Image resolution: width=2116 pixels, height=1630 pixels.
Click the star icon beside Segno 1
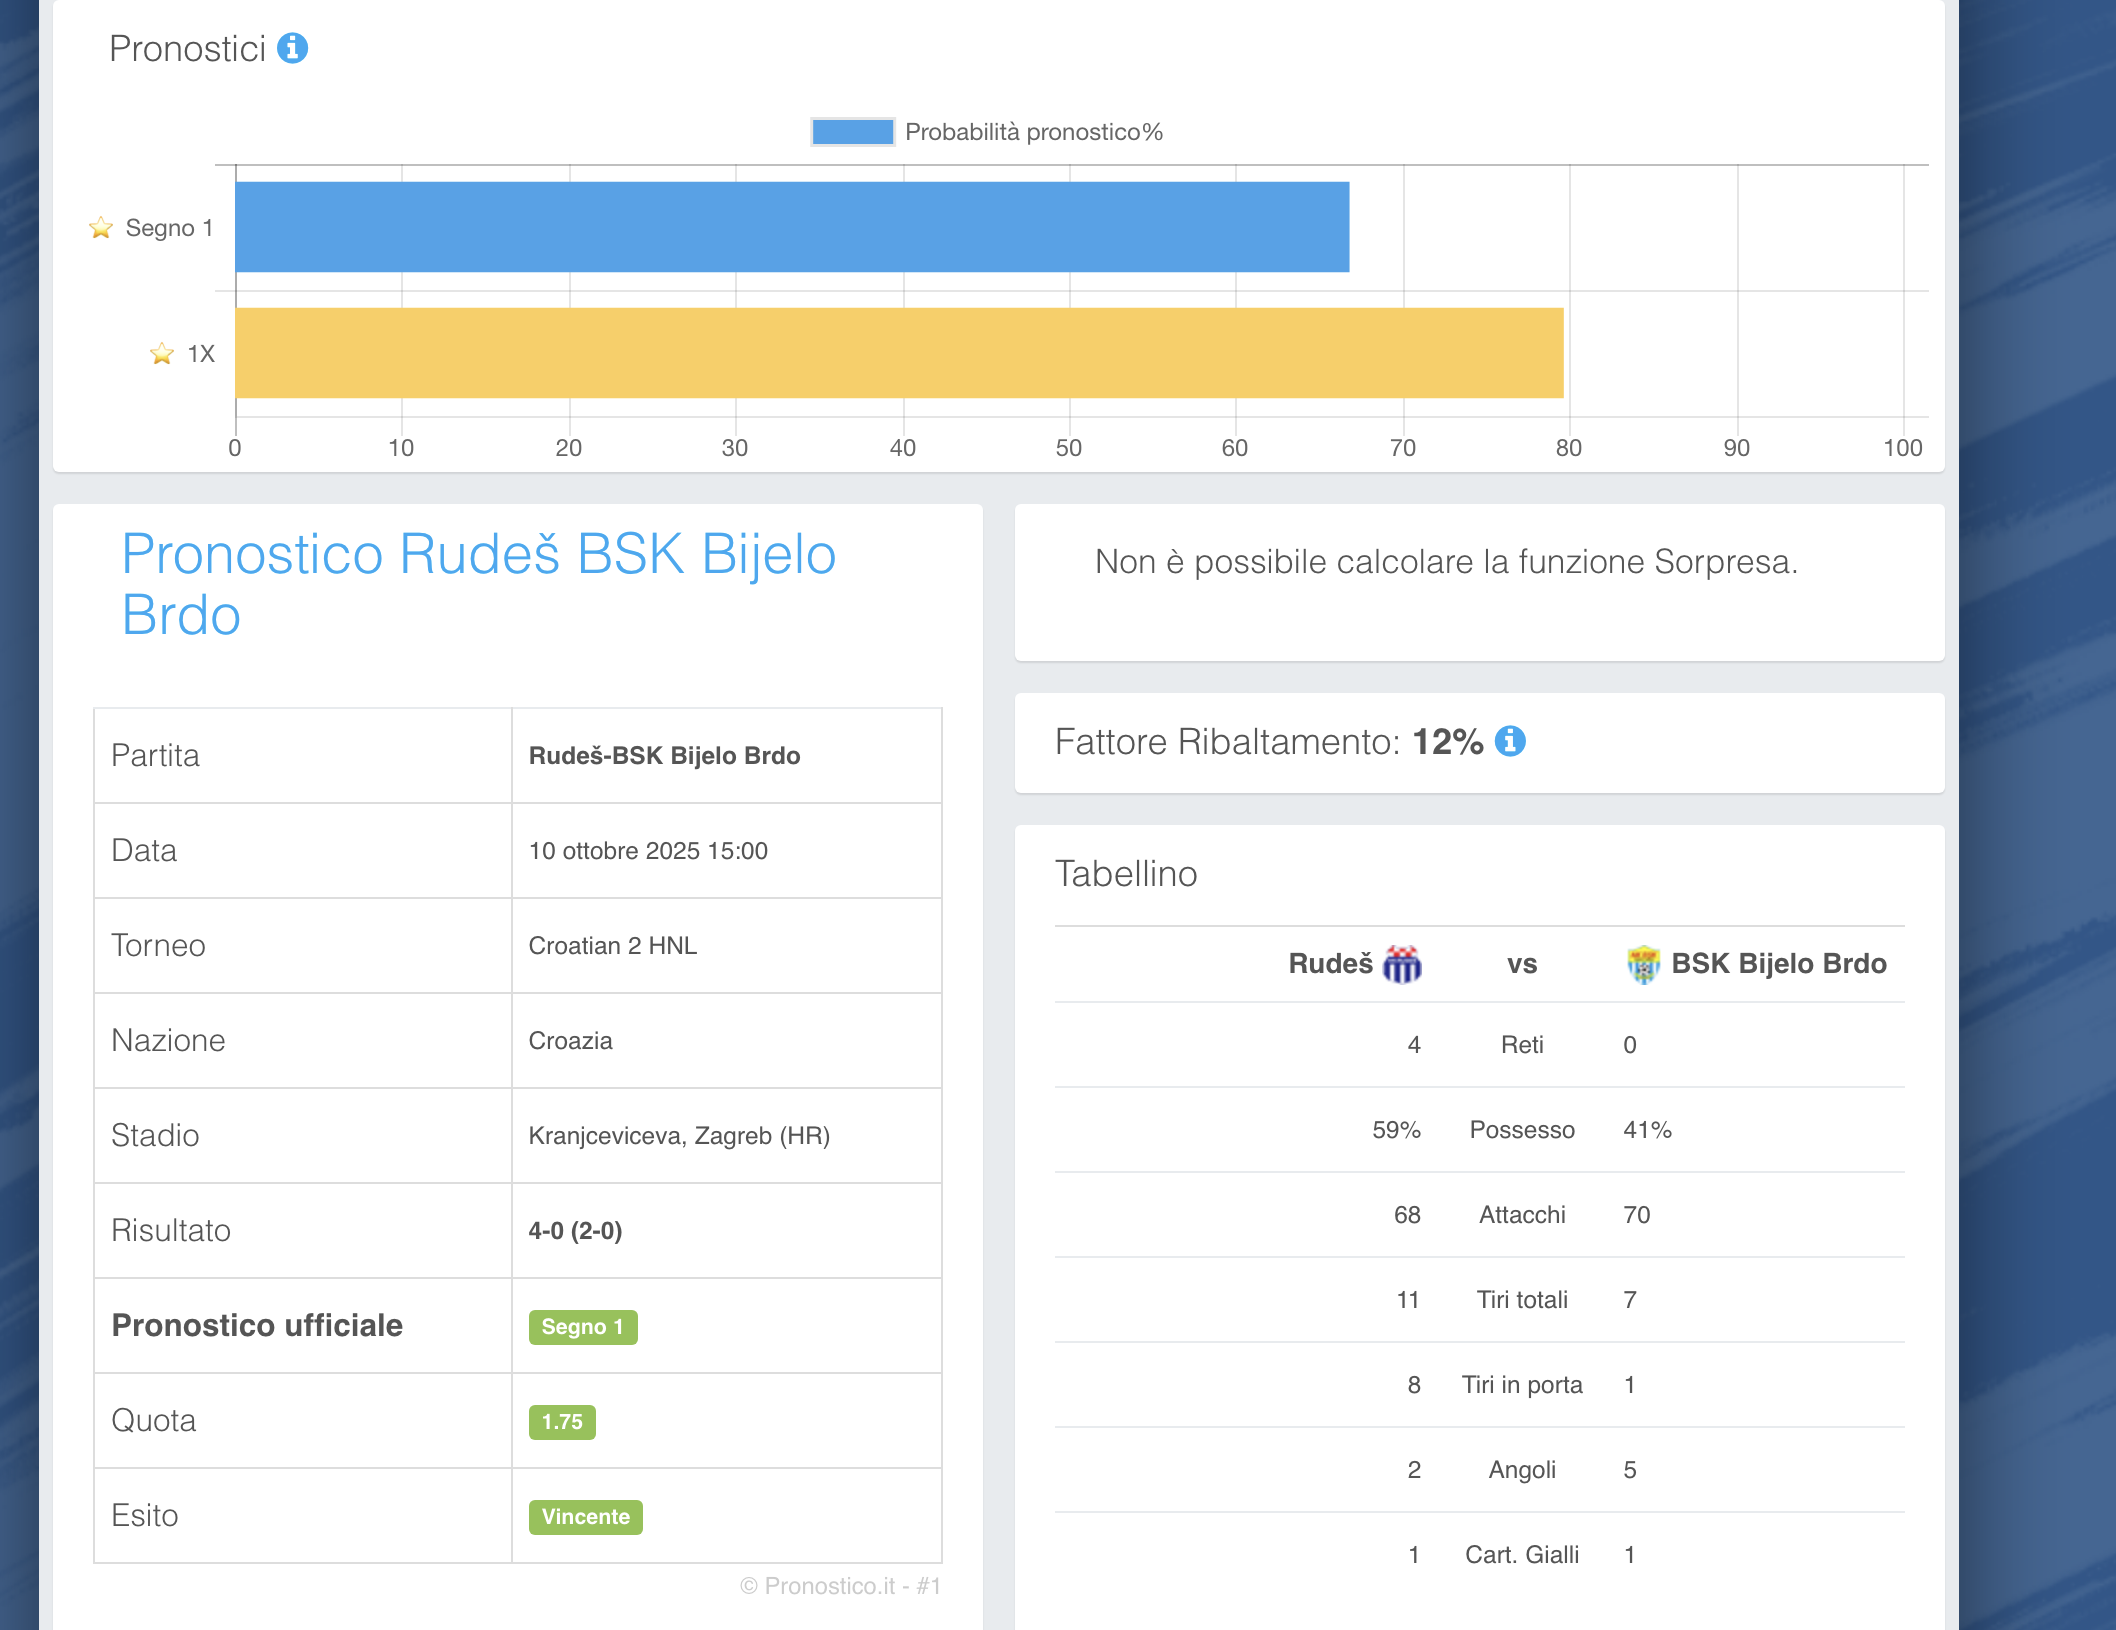pos(101,228)
